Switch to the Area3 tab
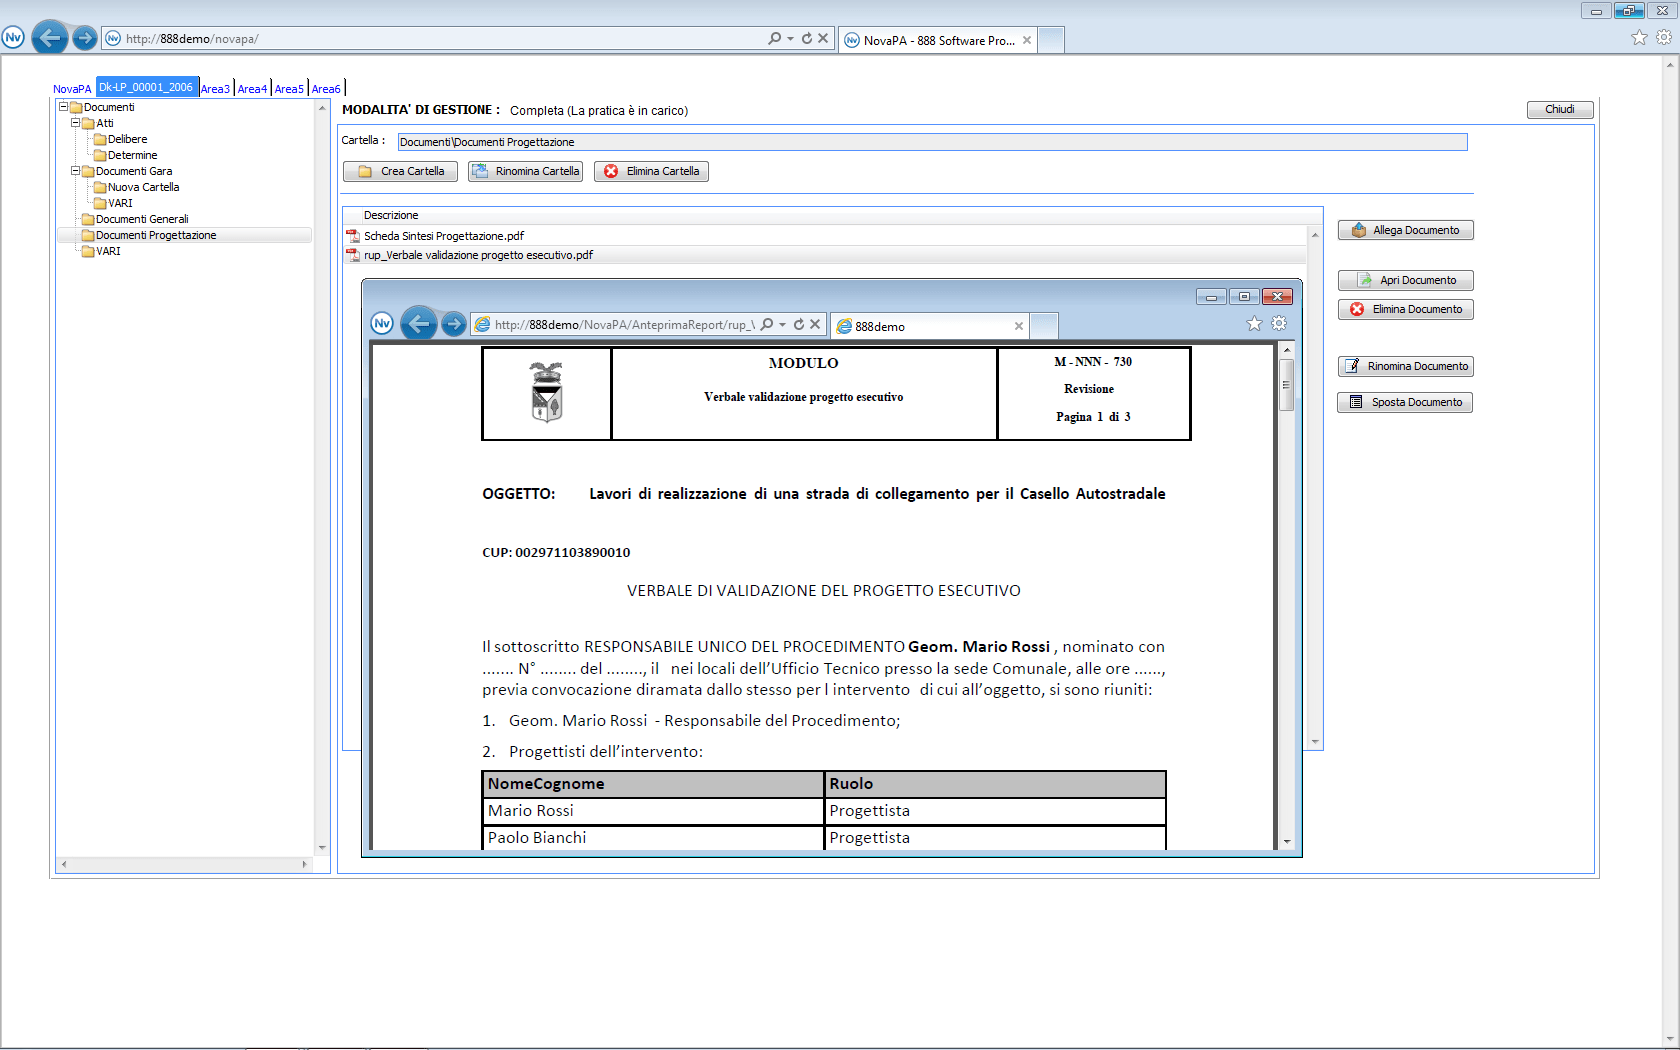This screenshot has width=1680, height=1050. coord(215,89)
